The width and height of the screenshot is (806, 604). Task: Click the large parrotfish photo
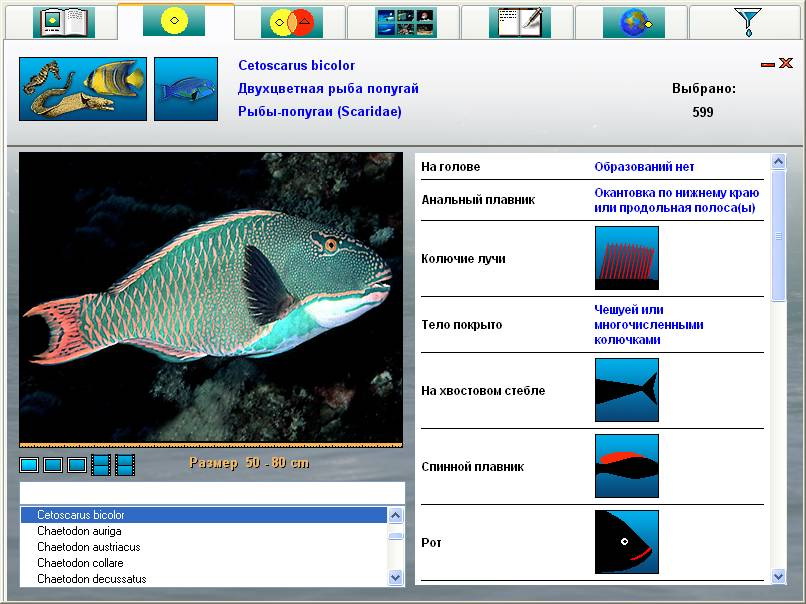[211, 298]
